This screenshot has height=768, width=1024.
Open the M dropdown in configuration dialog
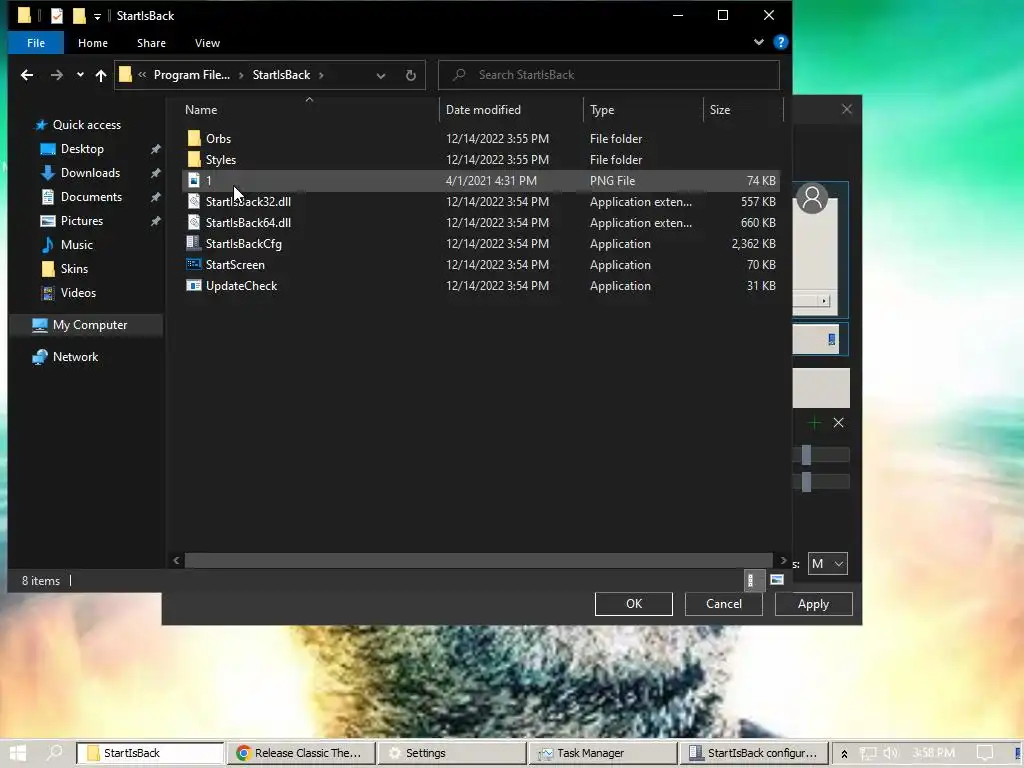point(827,564)
